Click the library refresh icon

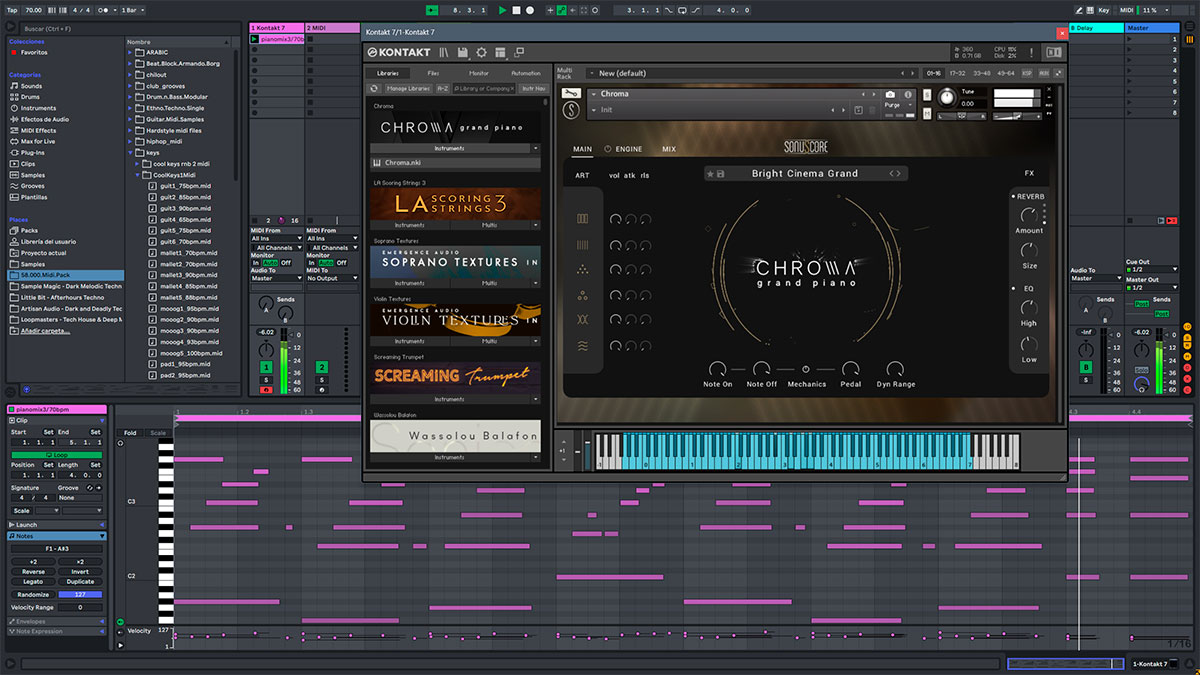pyautogui.click(x=375, y=89)
